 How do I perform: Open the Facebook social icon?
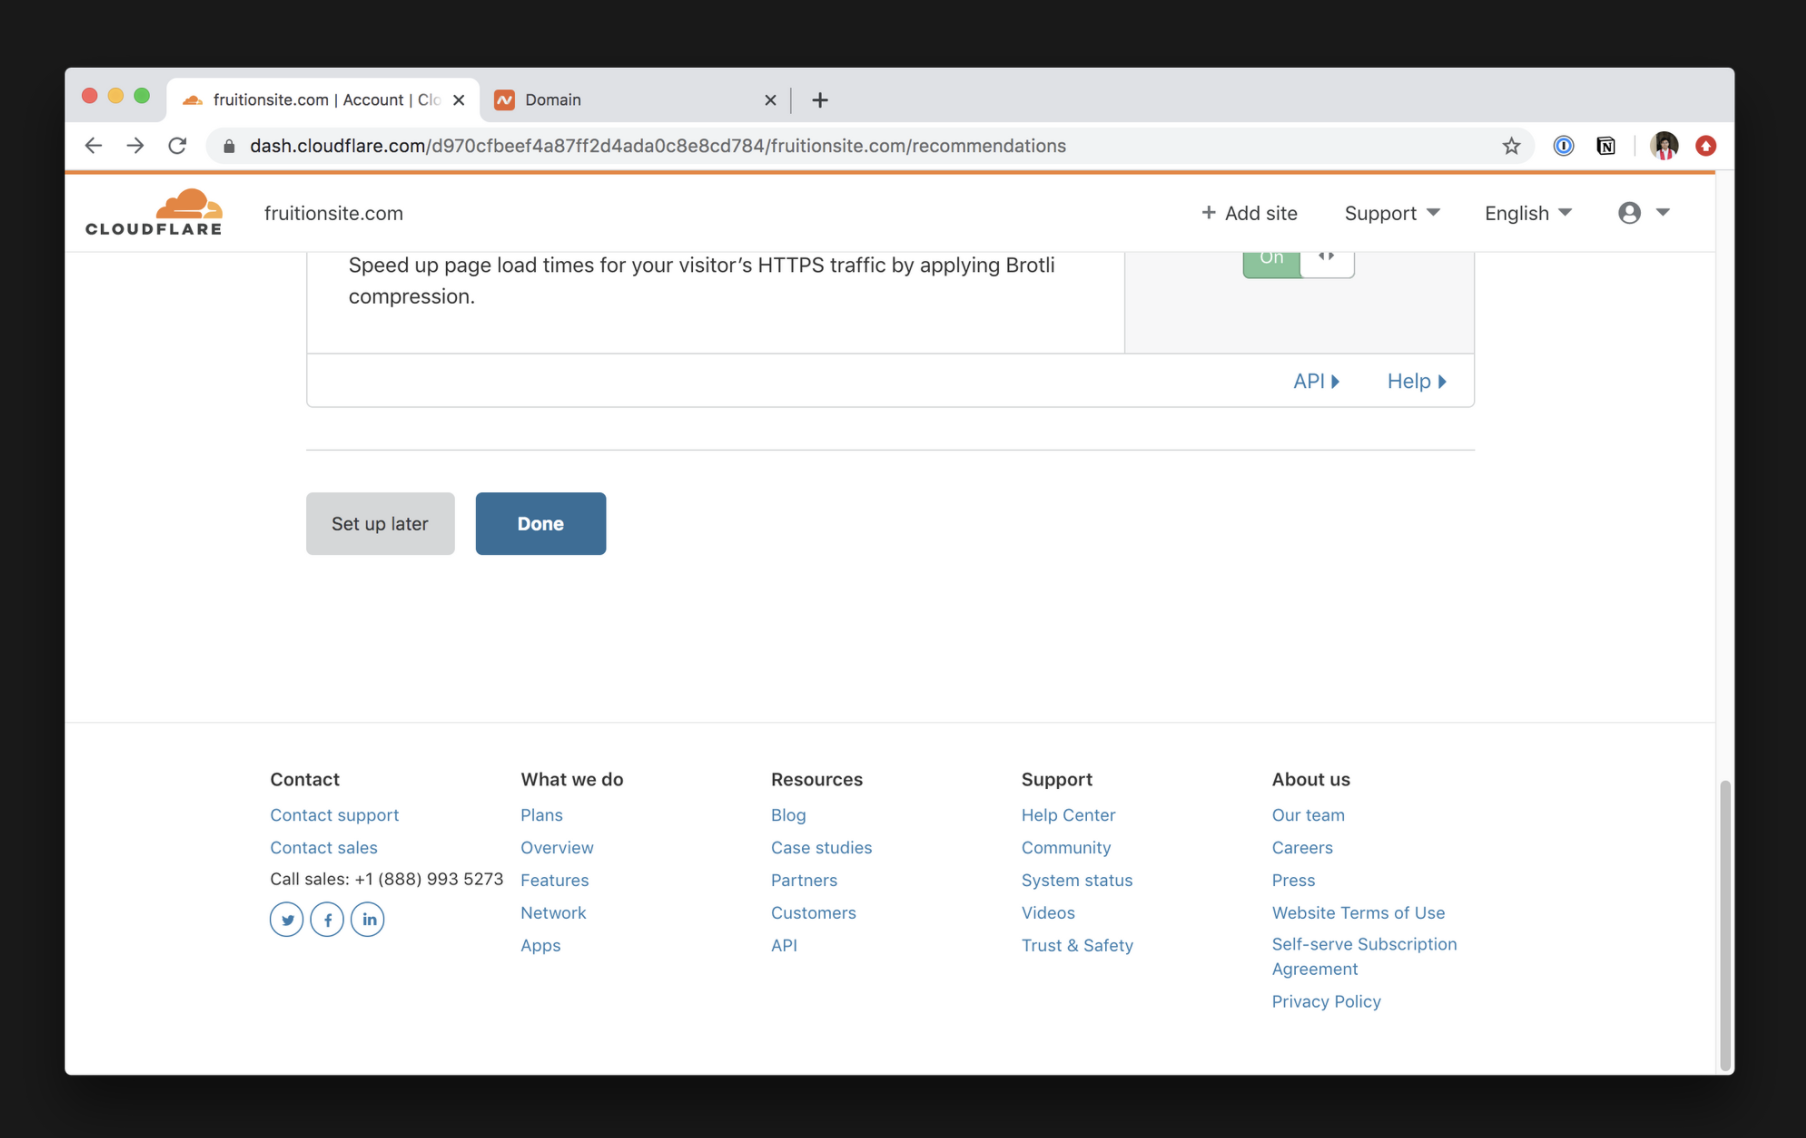tap(327, 919)
